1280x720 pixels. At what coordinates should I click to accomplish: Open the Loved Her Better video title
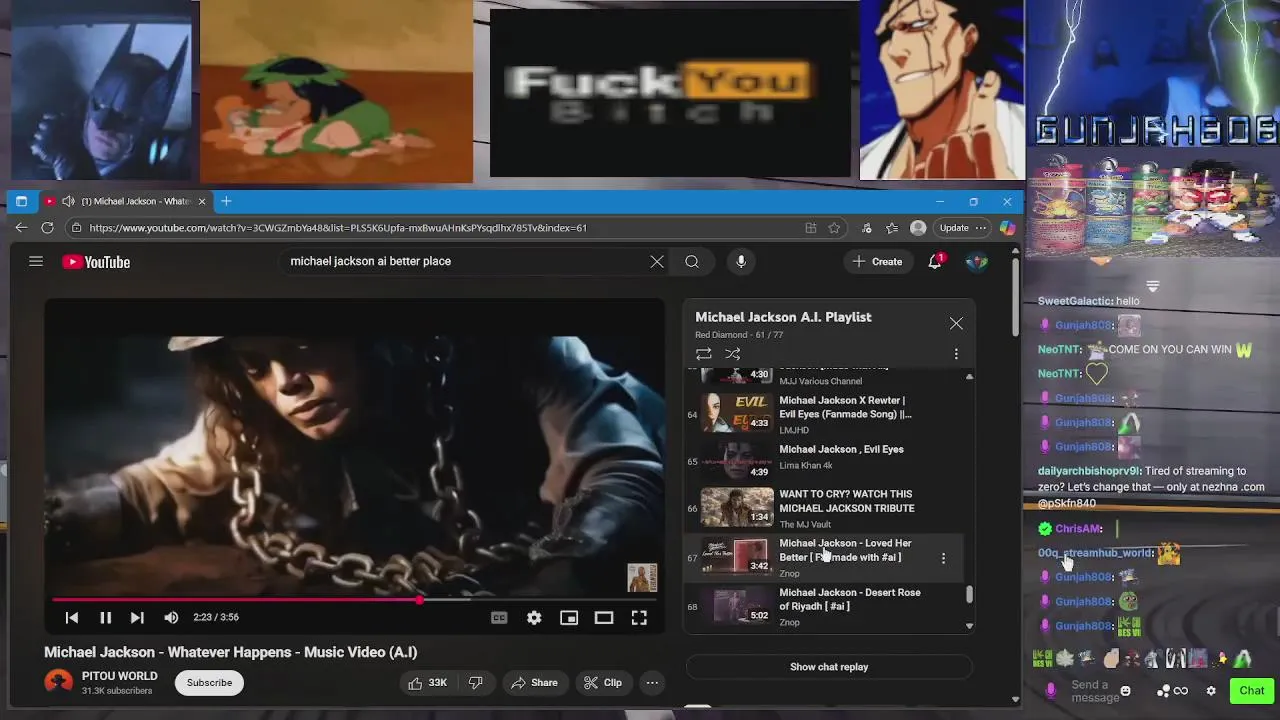click(845, 550)
